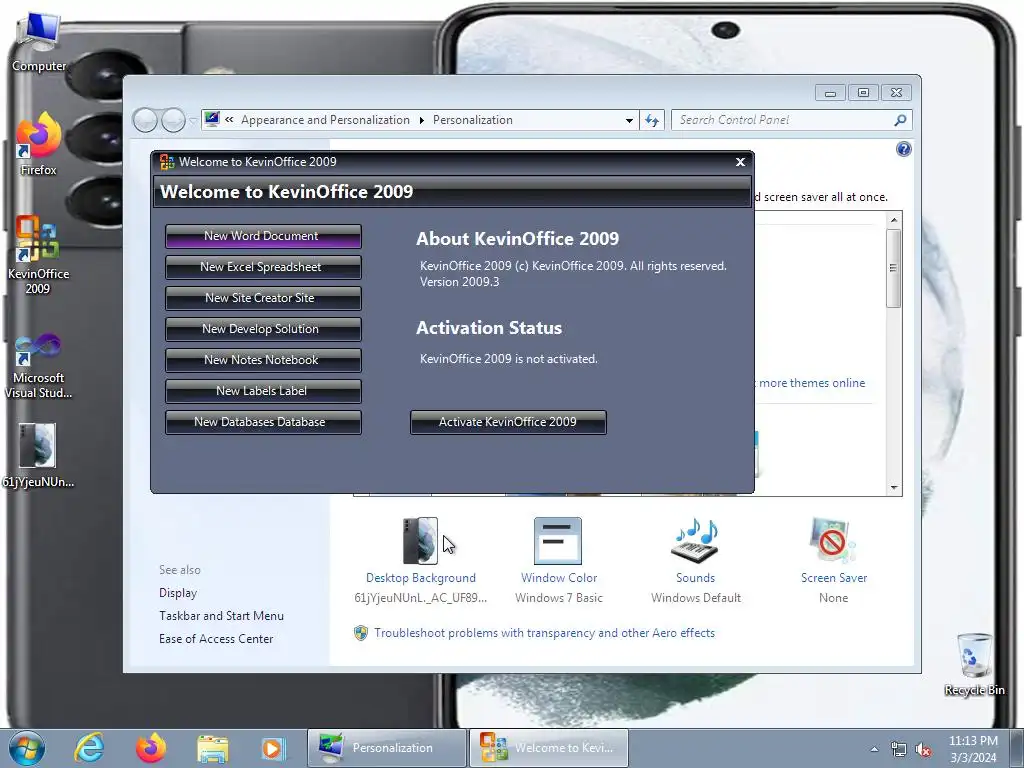Screen dimensions: 1024x768
Task: Click New Word Document
Action: pos(263,236)
